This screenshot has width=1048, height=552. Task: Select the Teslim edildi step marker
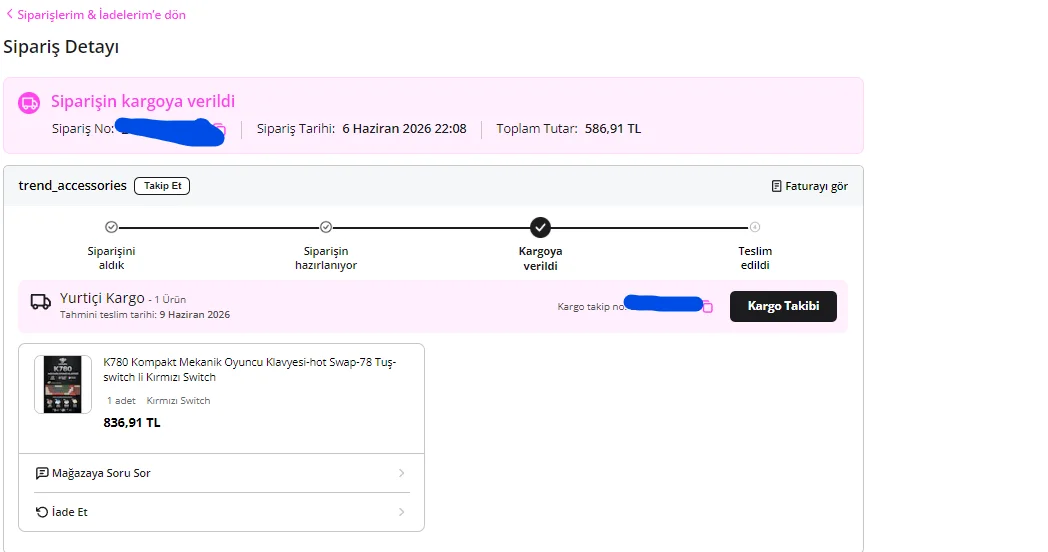tap(755, 227)
